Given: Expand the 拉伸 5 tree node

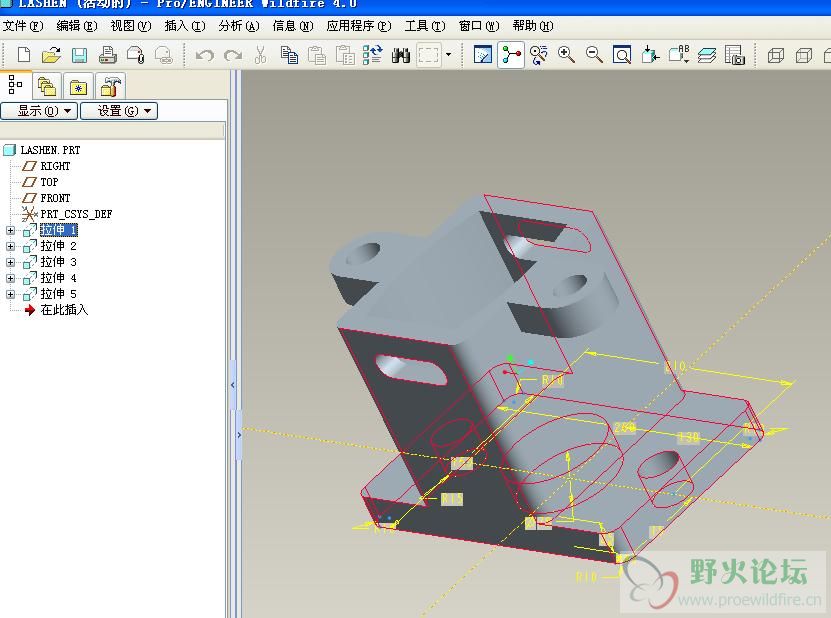Looking at the screenshot, I should 10,294.
